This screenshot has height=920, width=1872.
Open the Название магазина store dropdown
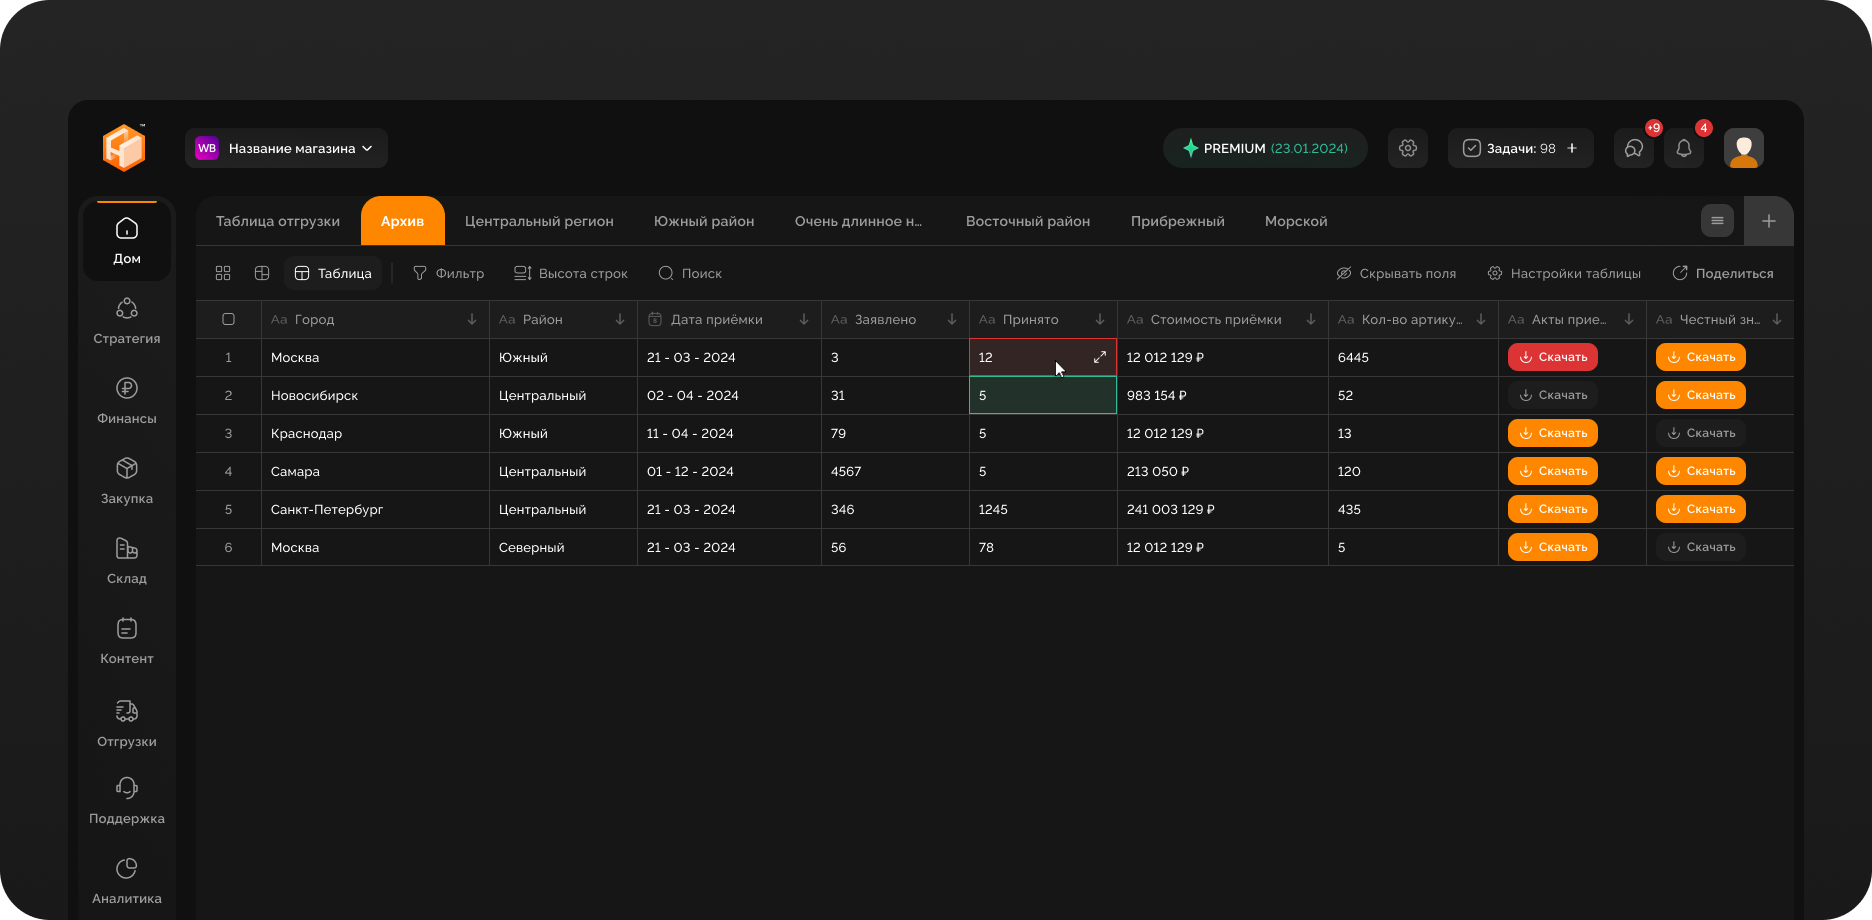click(286, 148)
